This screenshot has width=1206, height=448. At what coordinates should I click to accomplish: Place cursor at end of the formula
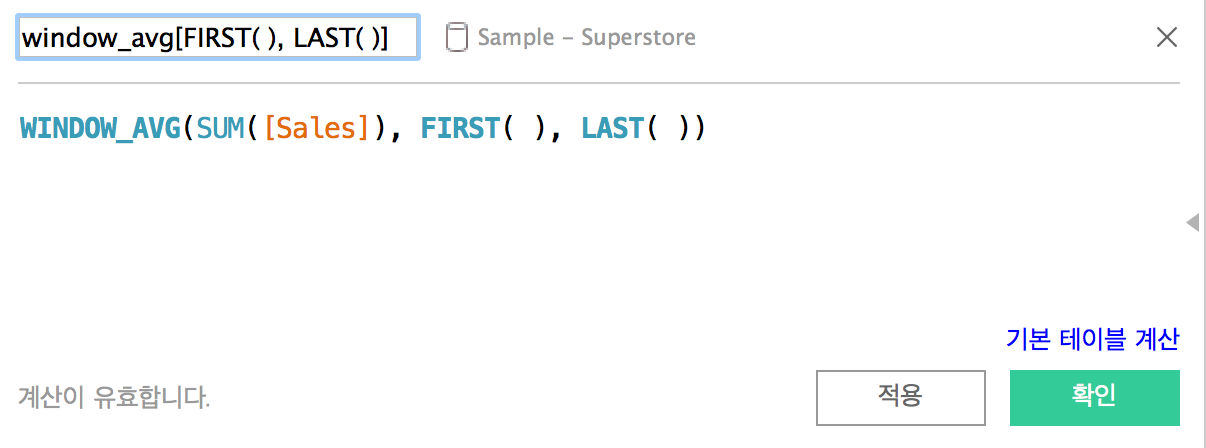pos(708,129)
